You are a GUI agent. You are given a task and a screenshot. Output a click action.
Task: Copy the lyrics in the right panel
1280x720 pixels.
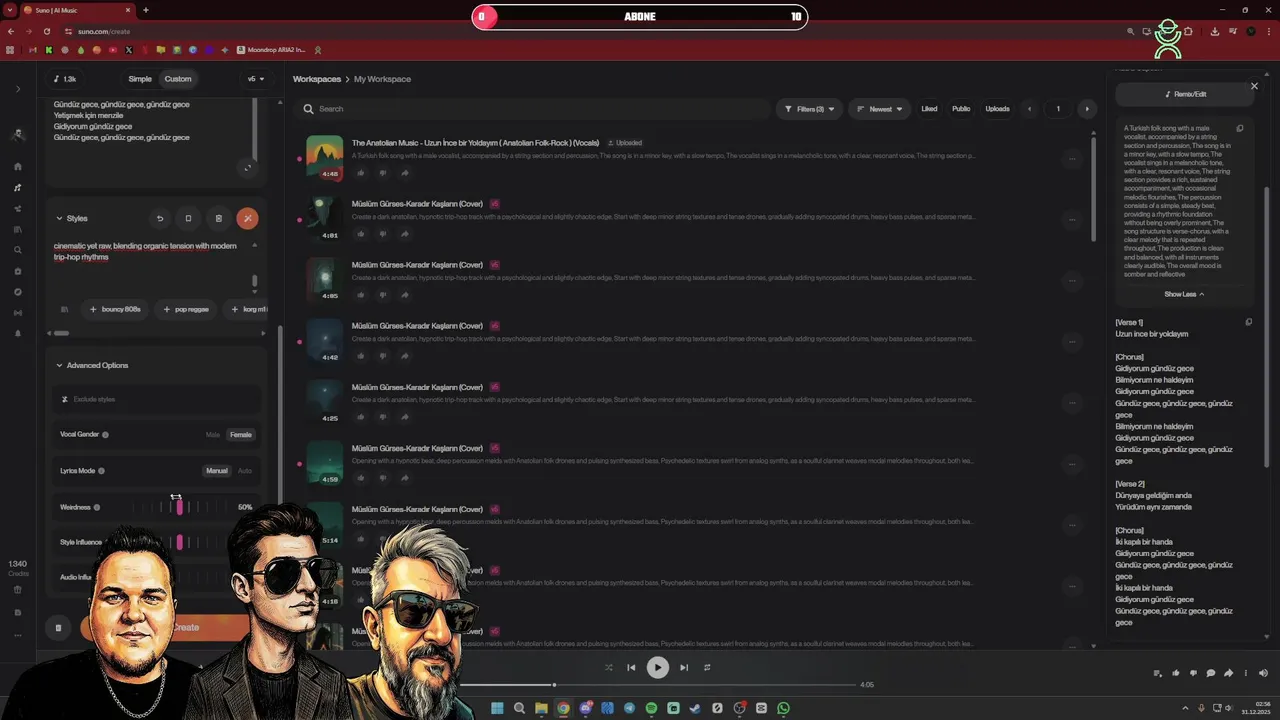tap(1248, 322)
